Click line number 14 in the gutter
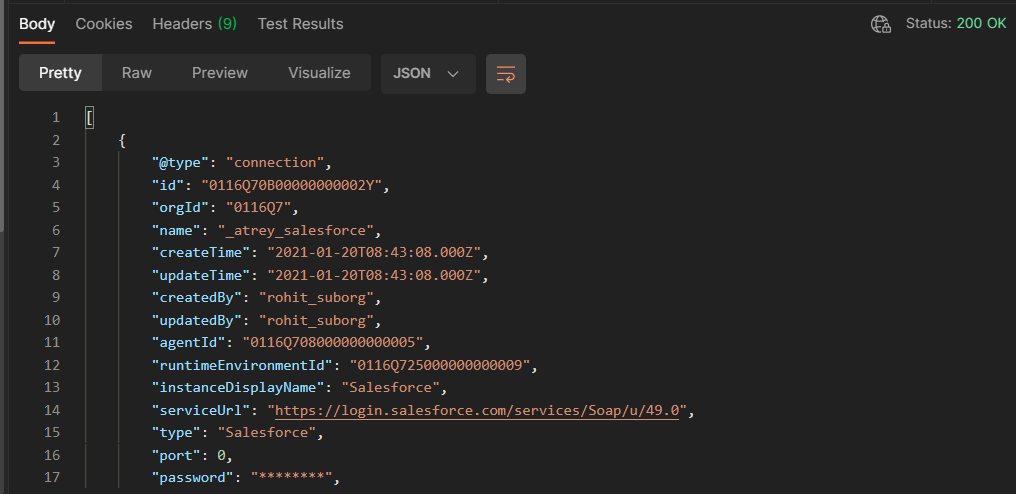Screen dimensions: 1016x494 52,410
